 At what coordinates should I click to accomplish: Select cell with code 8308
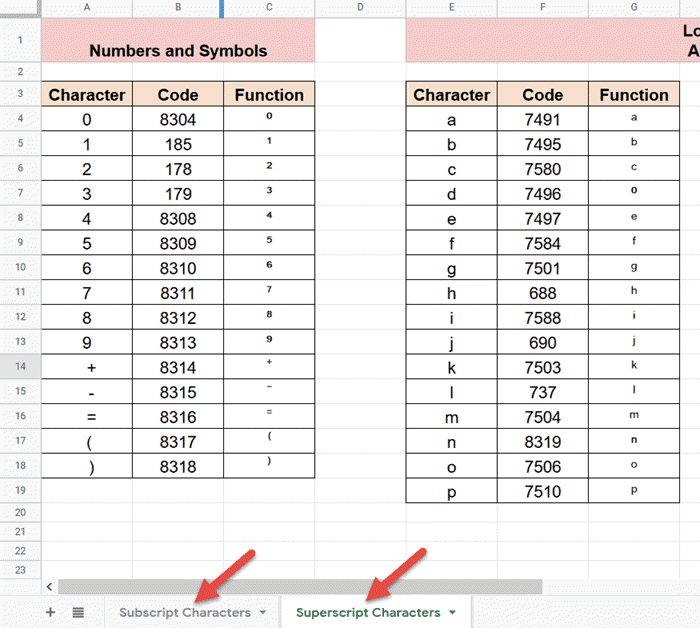click(x=178, y=218)
